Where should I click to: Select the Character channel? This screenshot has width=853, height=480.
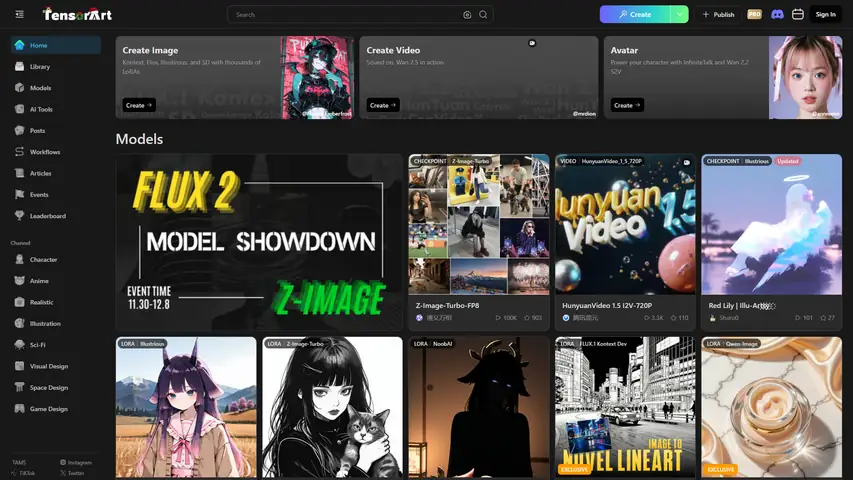55,260
